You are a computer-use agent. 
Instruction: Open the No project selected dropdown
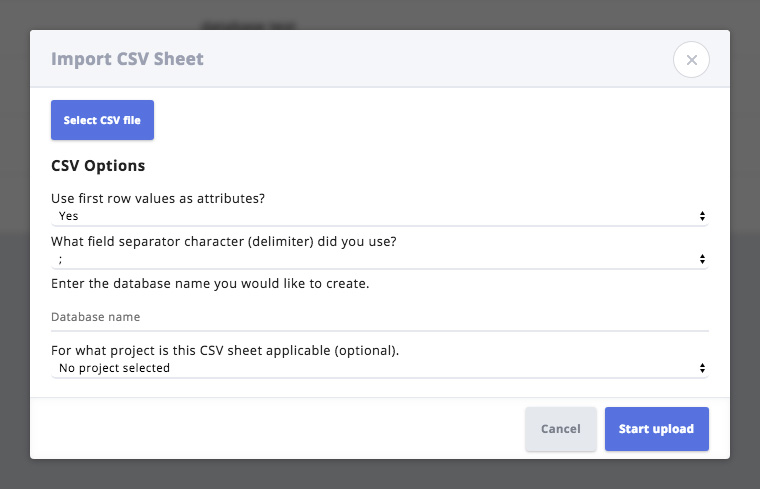pos(380,368)
